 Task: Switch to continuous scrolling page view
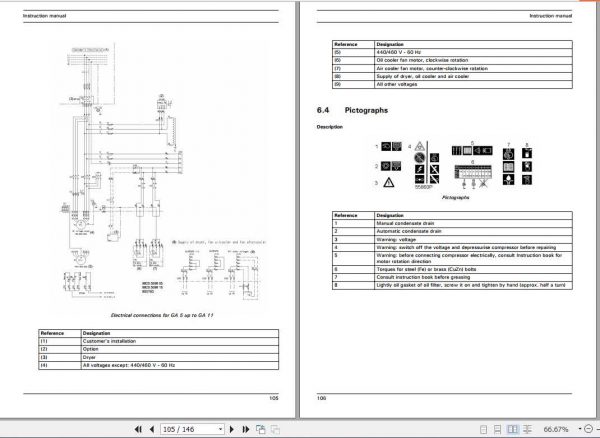pos(497,430)
